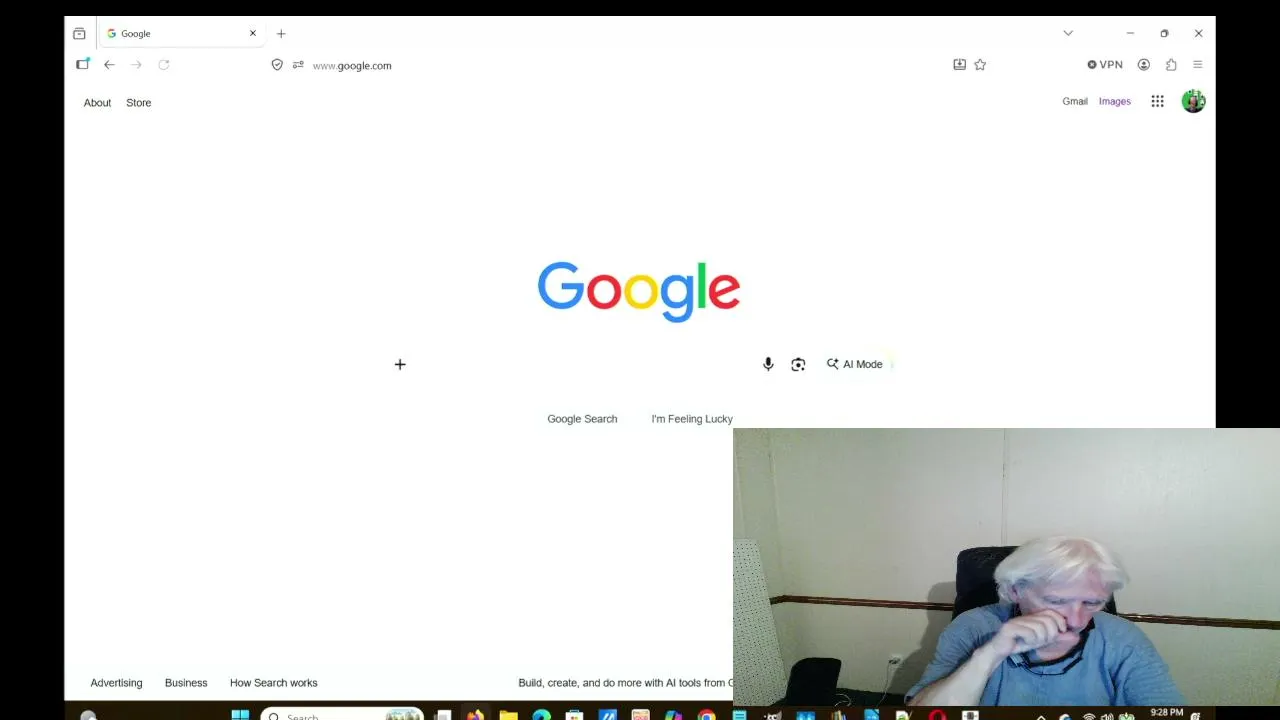
Task: Click the Google Search button
Action: coord(582,419)
